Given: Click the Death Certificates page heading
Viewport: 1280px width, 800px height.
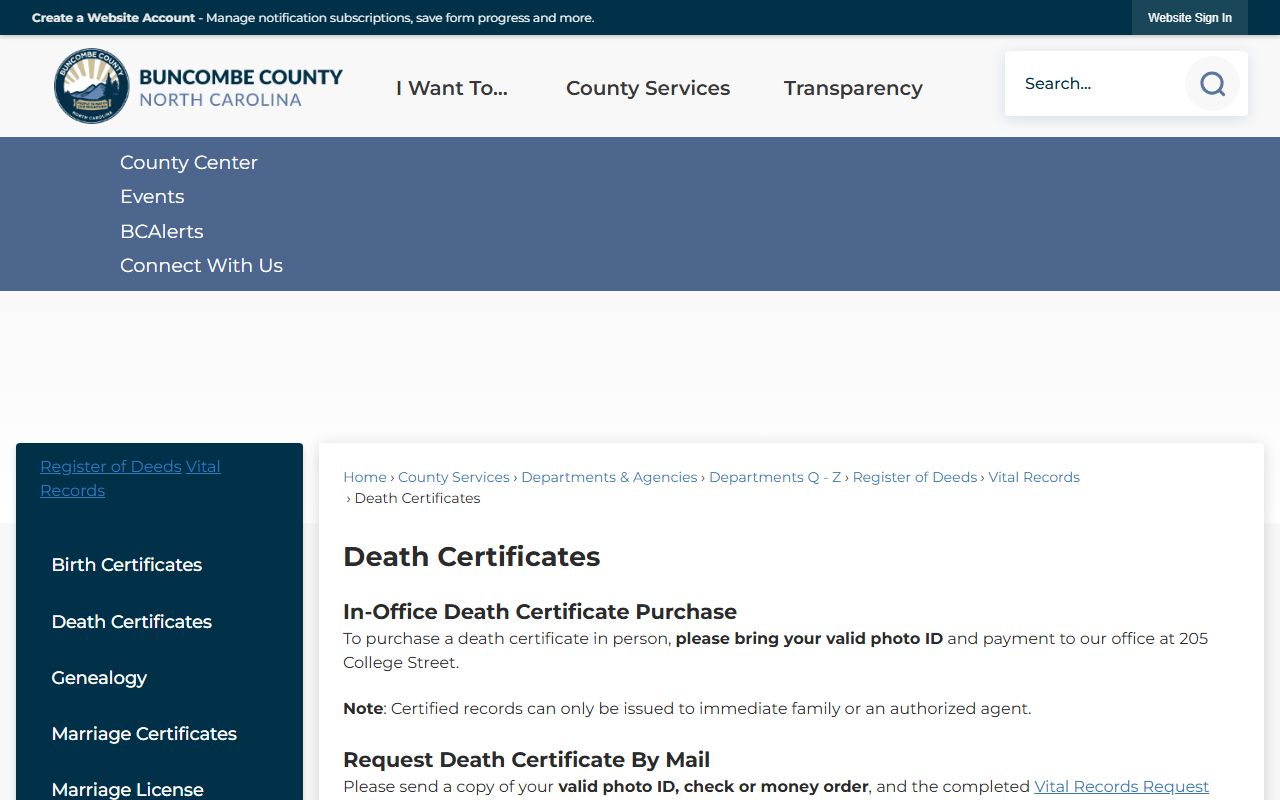Looking at the screenshot, I should coord(472,557).
